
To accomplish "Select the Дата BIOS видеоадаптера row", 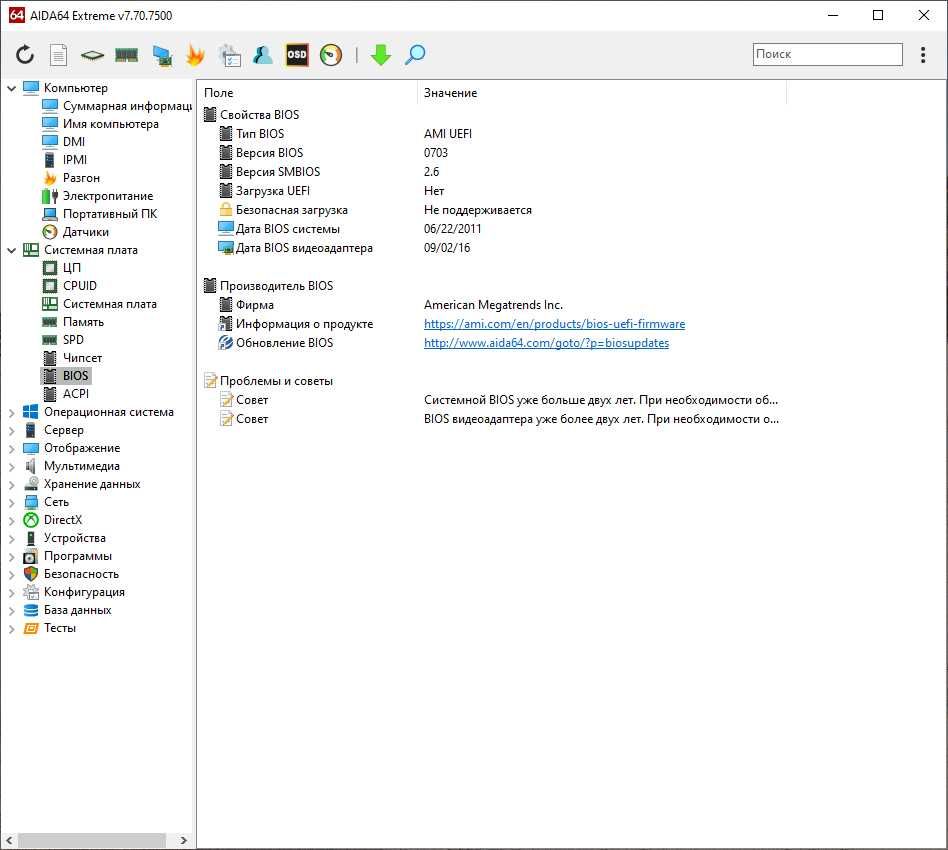I will pos(492,248).
